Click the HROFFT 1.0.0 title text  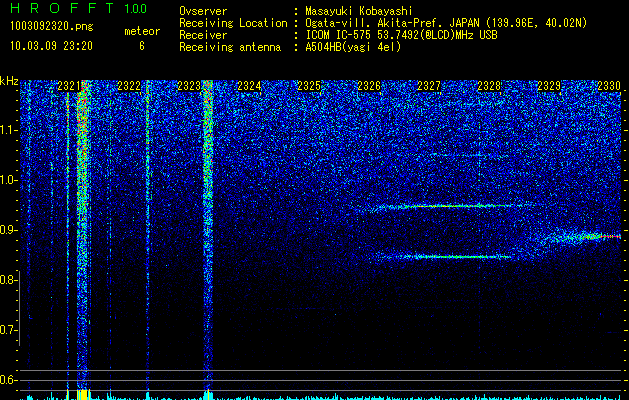coord(78,8)
